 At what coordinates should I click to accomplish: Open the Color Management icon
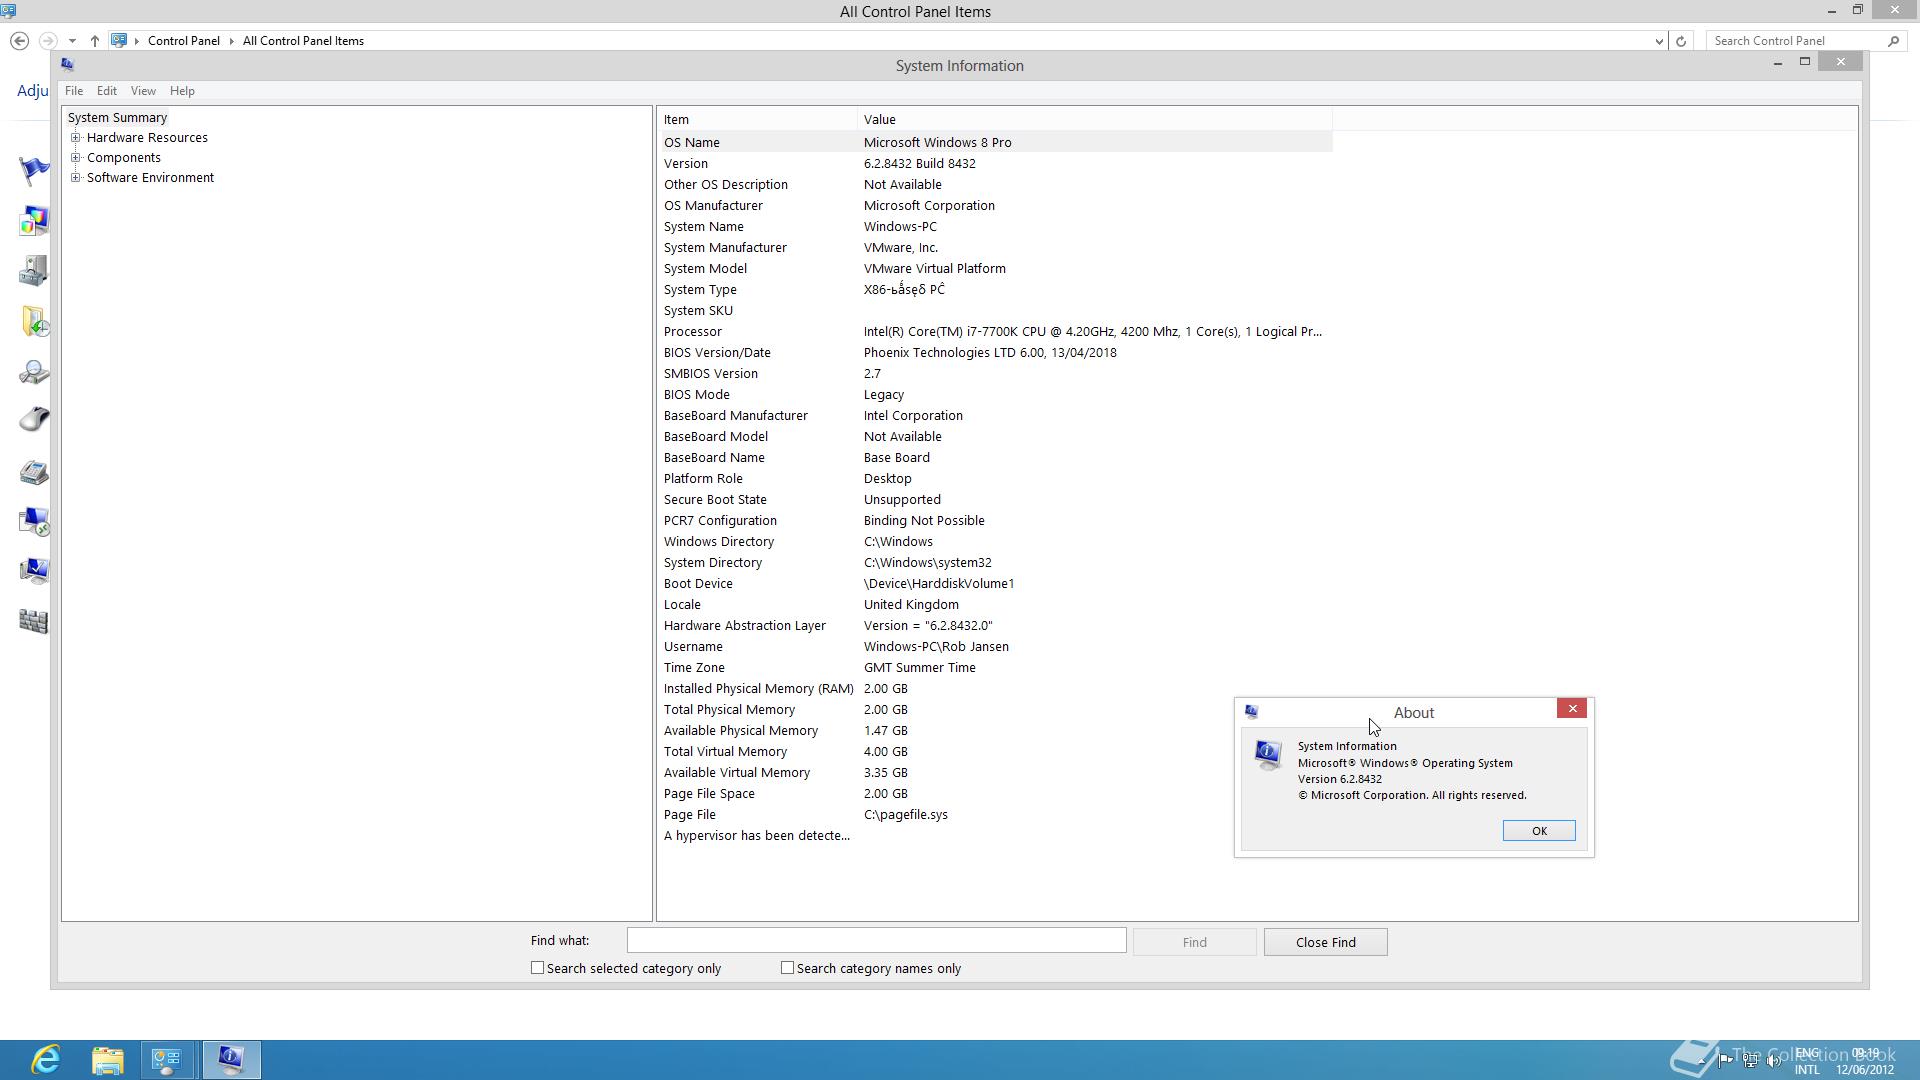(33, 220)
